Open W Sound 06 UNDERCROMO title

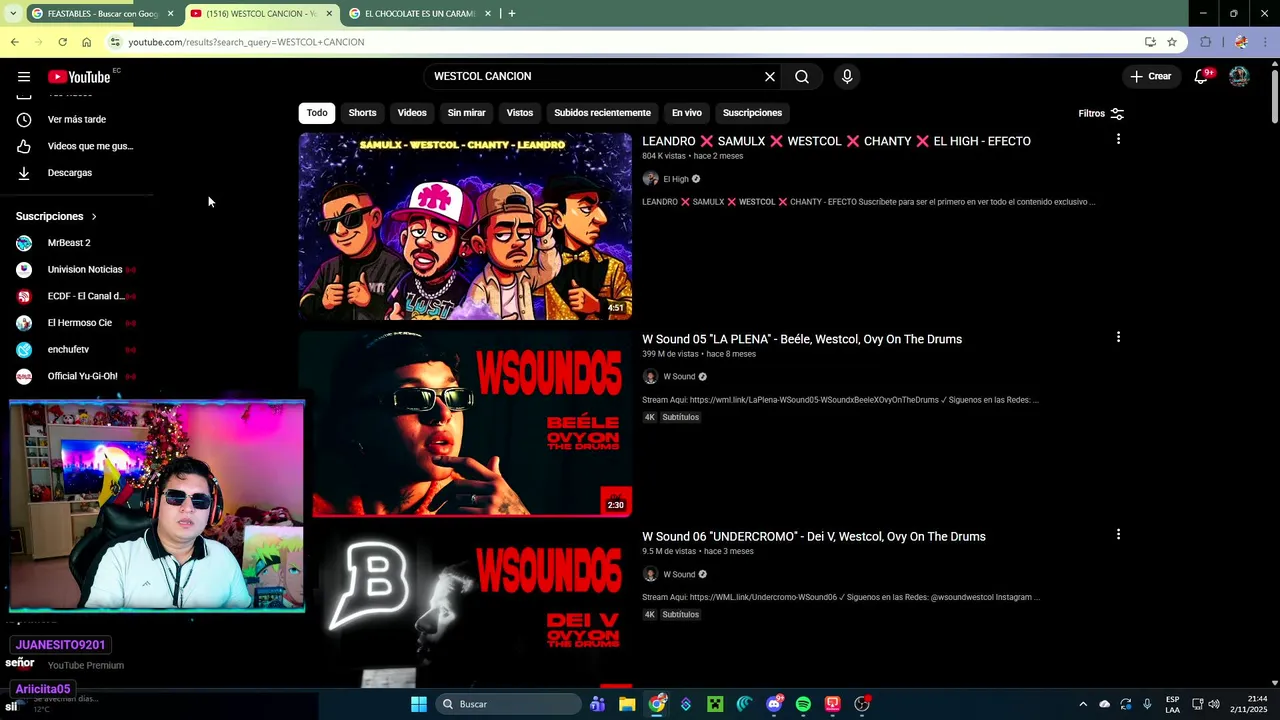point(814,537)
